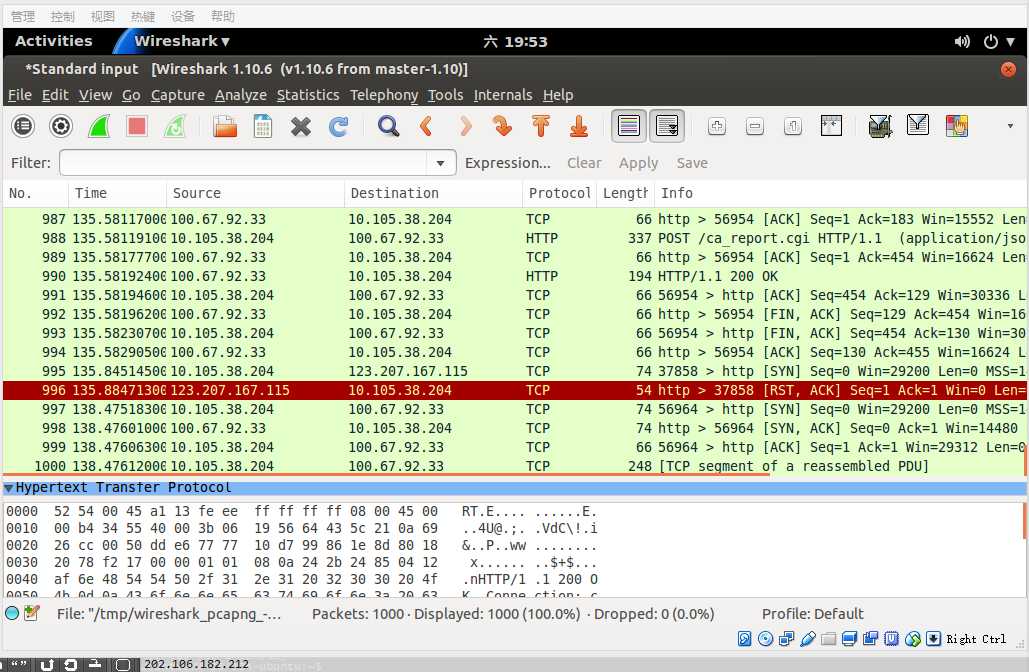Viewport: 1029px width, 672px height.
Task: Open the capture interfaces list icon
Action: click(23, 125)
